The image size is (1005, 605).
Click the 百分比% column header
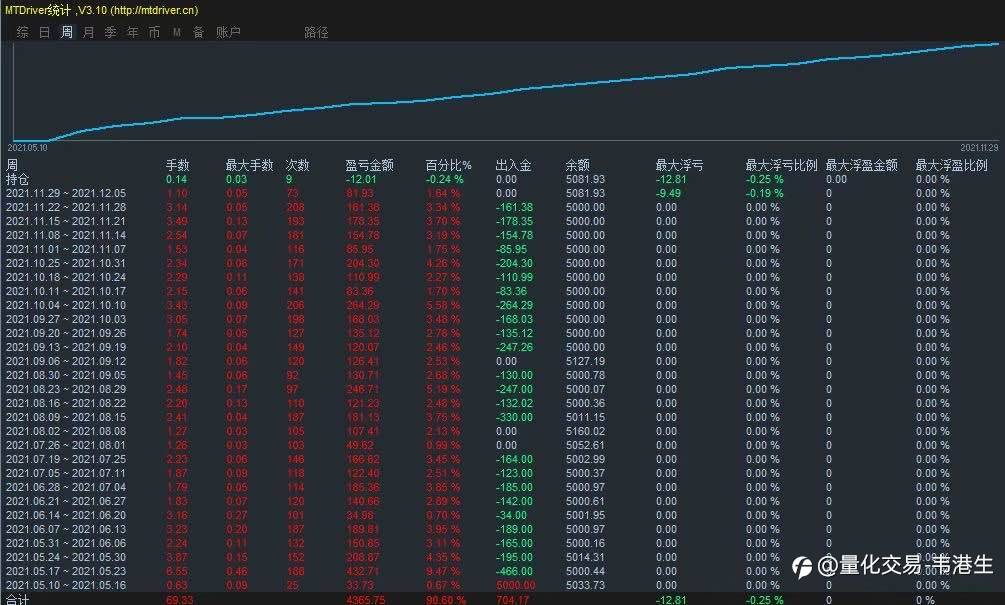(x=448, y=165)
